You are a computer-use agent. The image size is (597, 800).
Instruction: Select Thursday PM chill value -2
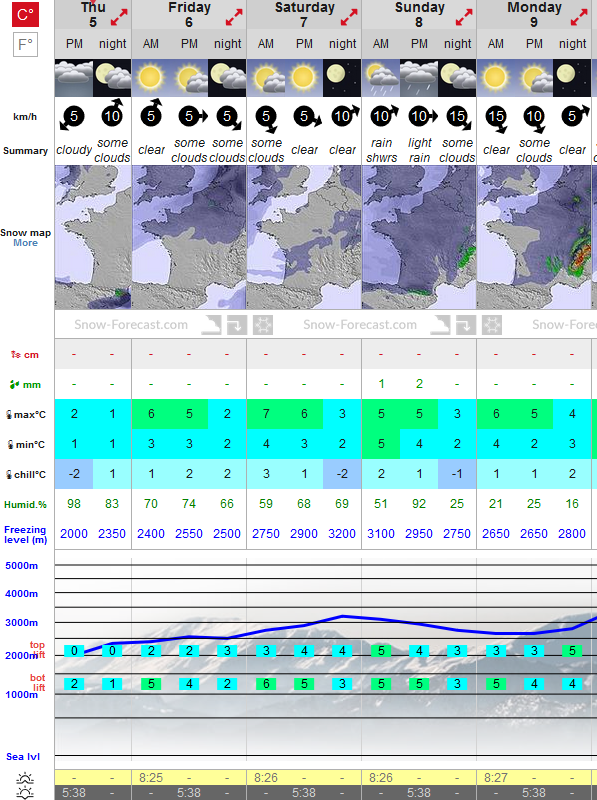[74, 474]
